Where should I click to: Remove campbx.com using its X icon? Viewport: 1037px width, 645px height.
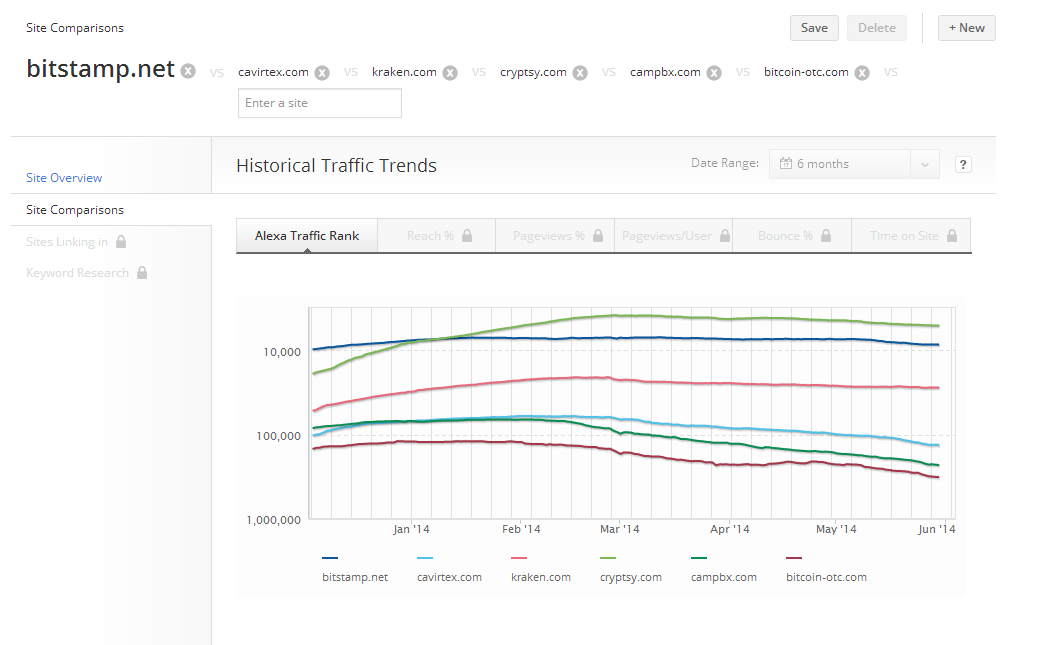(x=714, y=73)
